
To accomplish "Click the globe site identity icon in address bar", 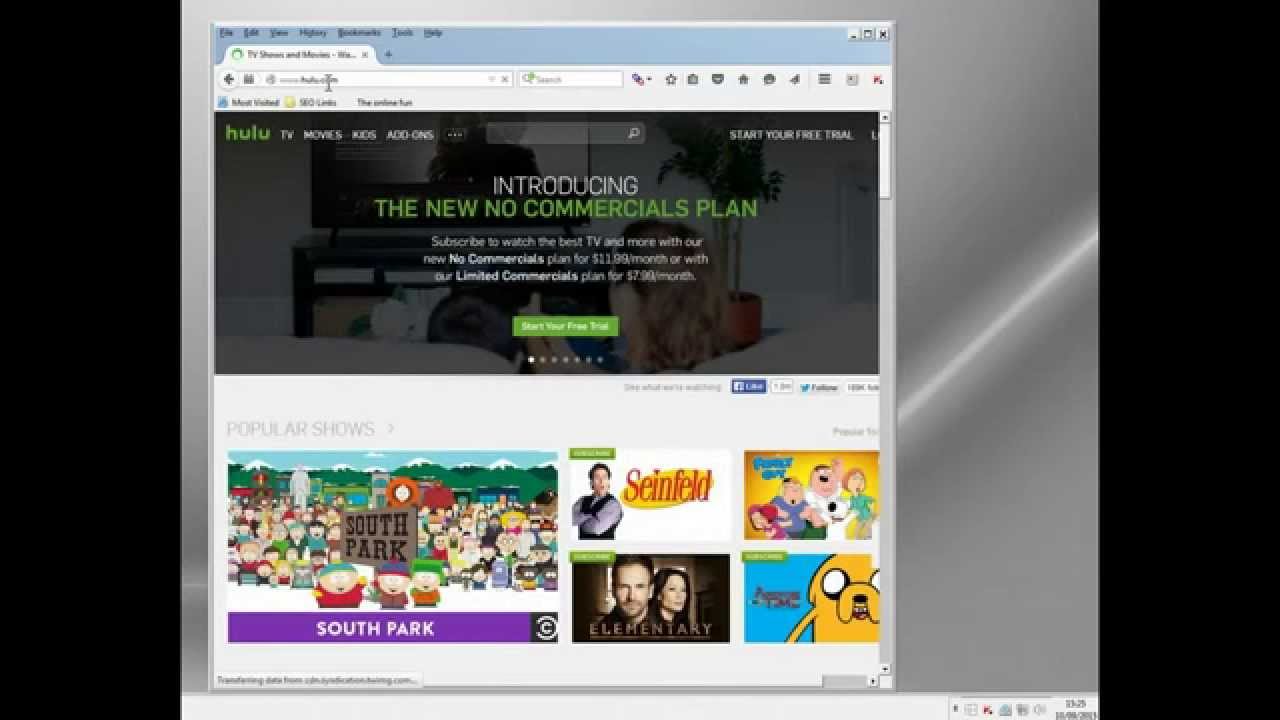I will 270,79.
